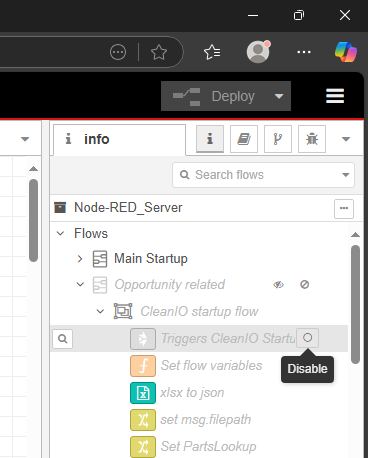
Task: Click the Deploy button
Action: click(x=214, y=96)
